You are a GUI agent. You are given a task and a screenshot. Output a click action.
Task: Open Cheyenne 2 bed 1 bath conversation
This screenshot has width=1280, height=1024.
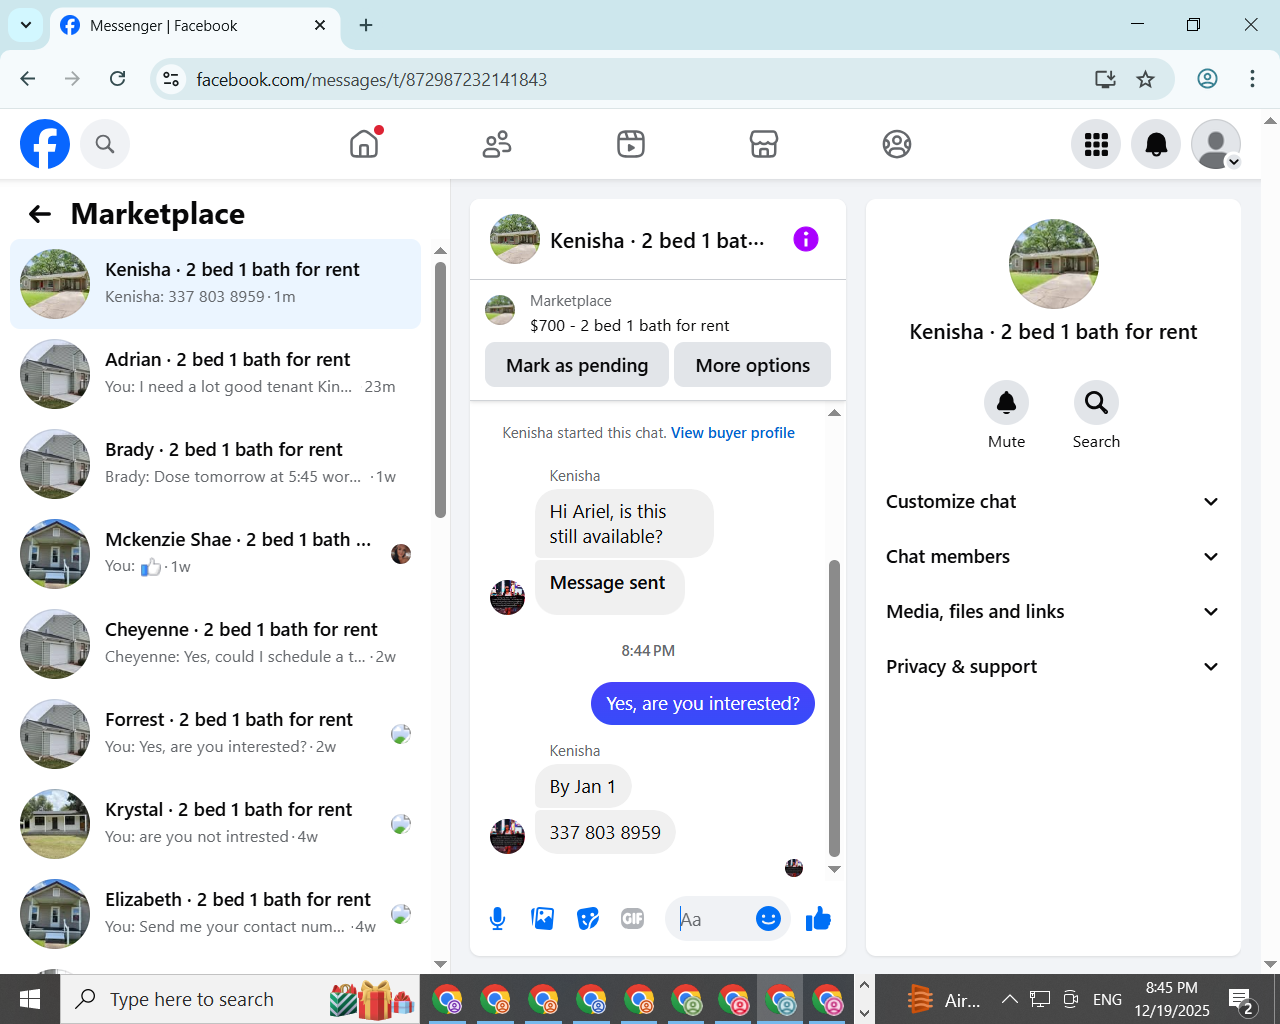[x=215, y=644]
